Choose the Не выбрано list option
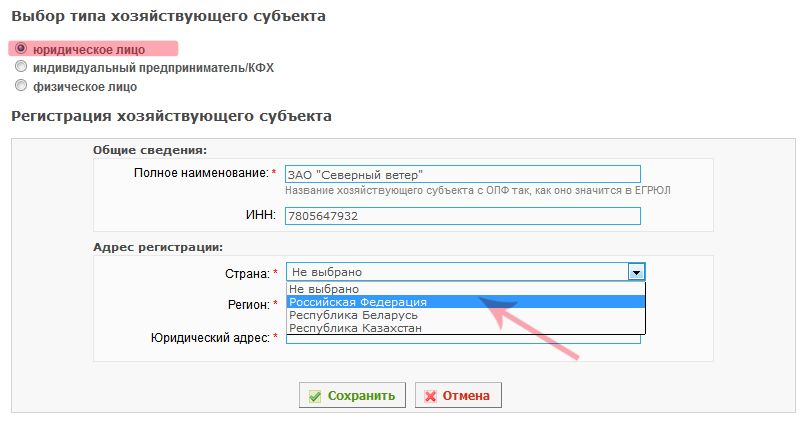Image resolution: width=806 pixels, height=425 pixels. coord(466,289)
